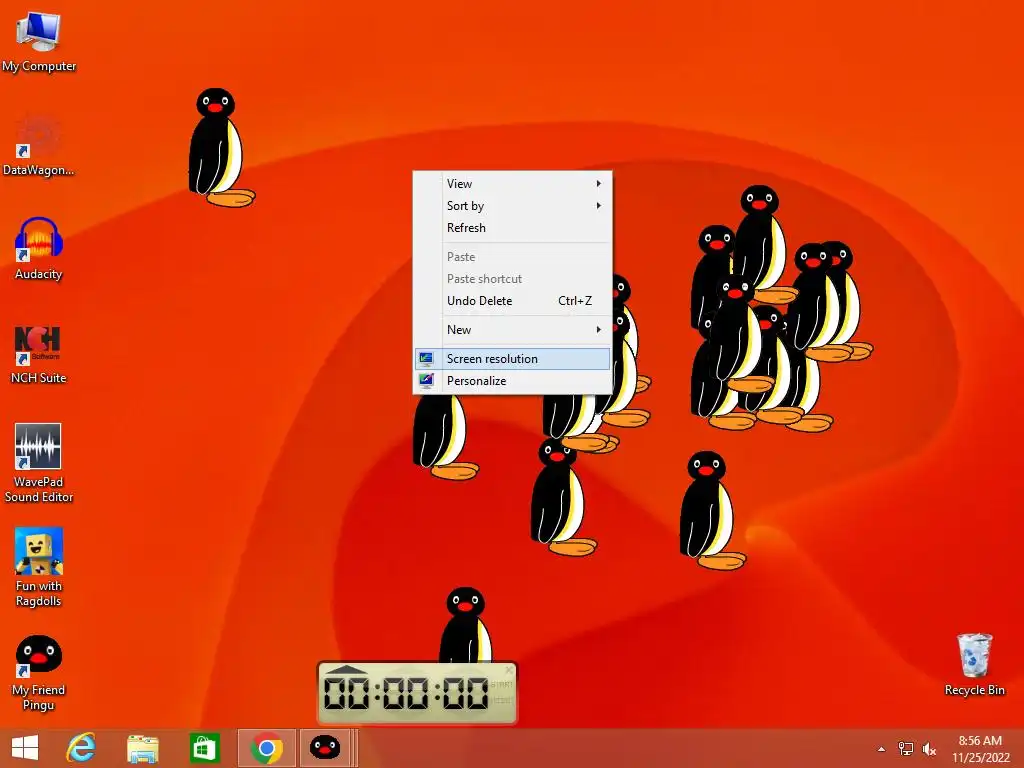Screen dimensions: 1024x768
Task: Select the NCH Suite shortcut icon
Action: click(39, 354)
